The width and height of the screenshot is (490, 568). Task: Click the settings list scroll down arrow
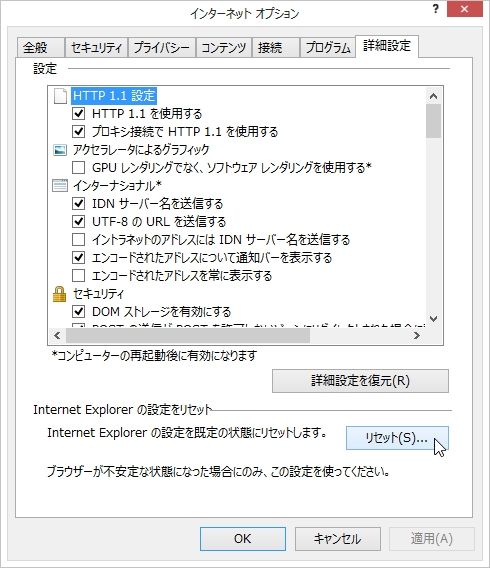434,319
